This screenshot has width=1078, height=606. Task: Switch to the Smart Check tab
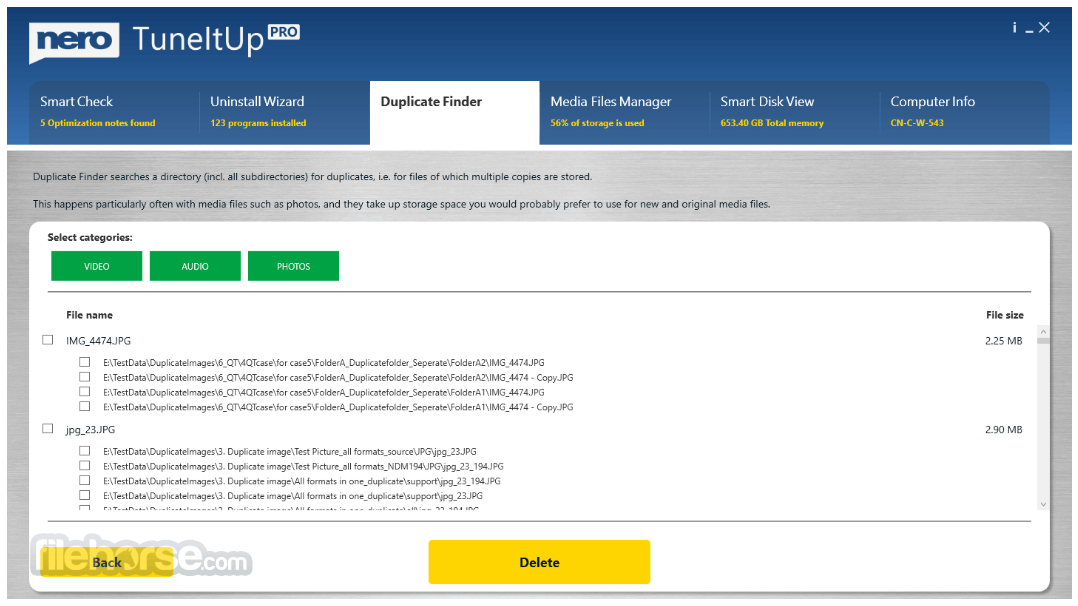tap(114, 112)
